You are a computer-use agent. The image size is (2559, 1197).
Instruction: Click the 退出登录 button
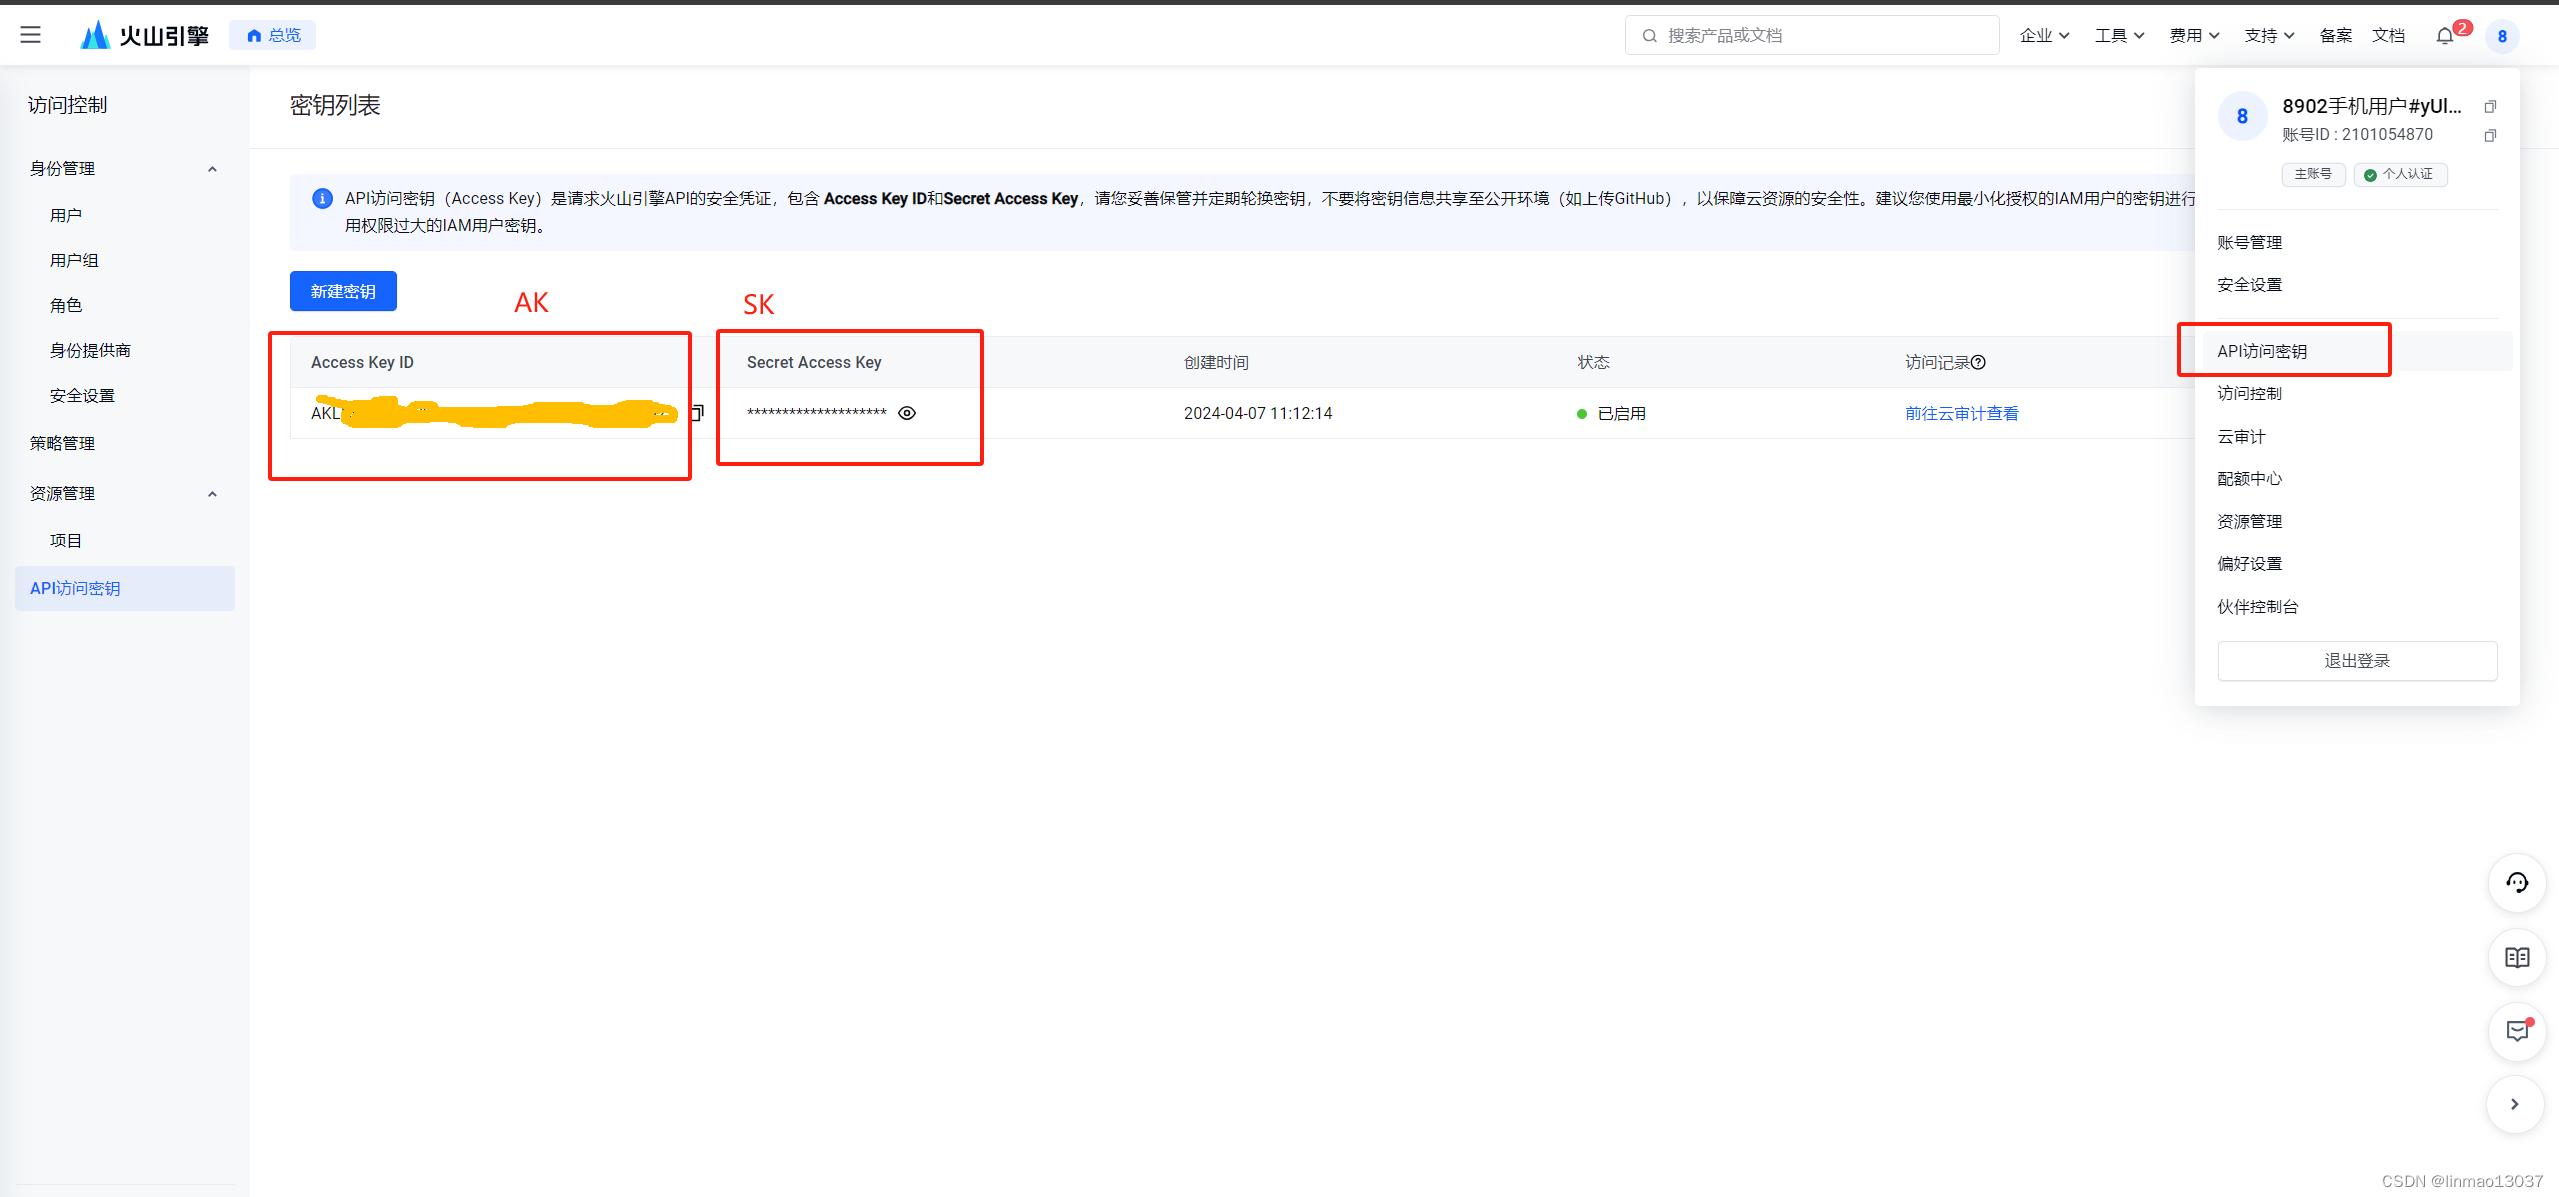pos(2356,661)
